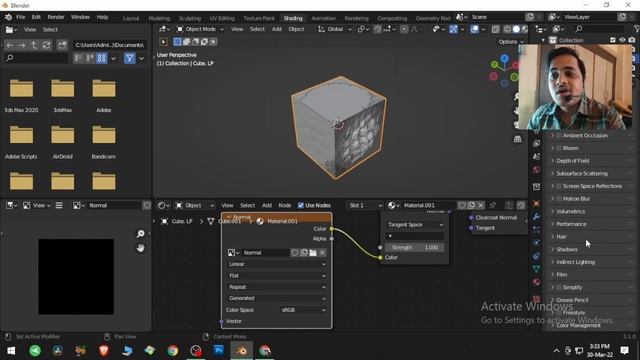This screenshot has width=640, height=360.
Task: Click the Blender taskbar icon
Action: pos(242,351)
